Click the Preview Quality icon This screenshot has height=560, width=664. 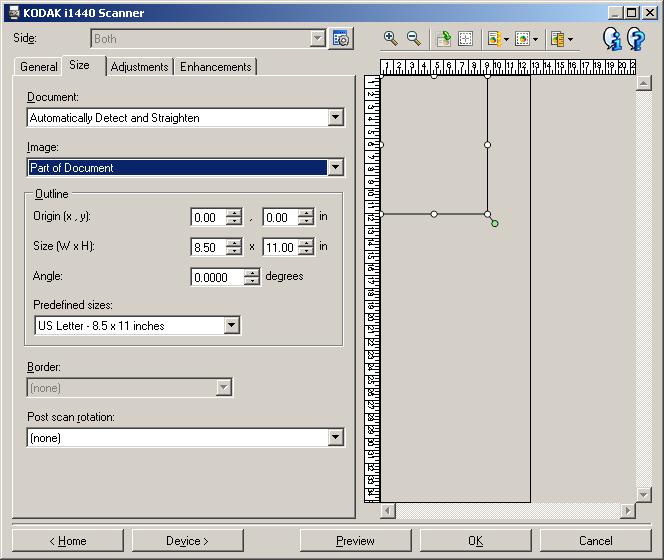494,39
